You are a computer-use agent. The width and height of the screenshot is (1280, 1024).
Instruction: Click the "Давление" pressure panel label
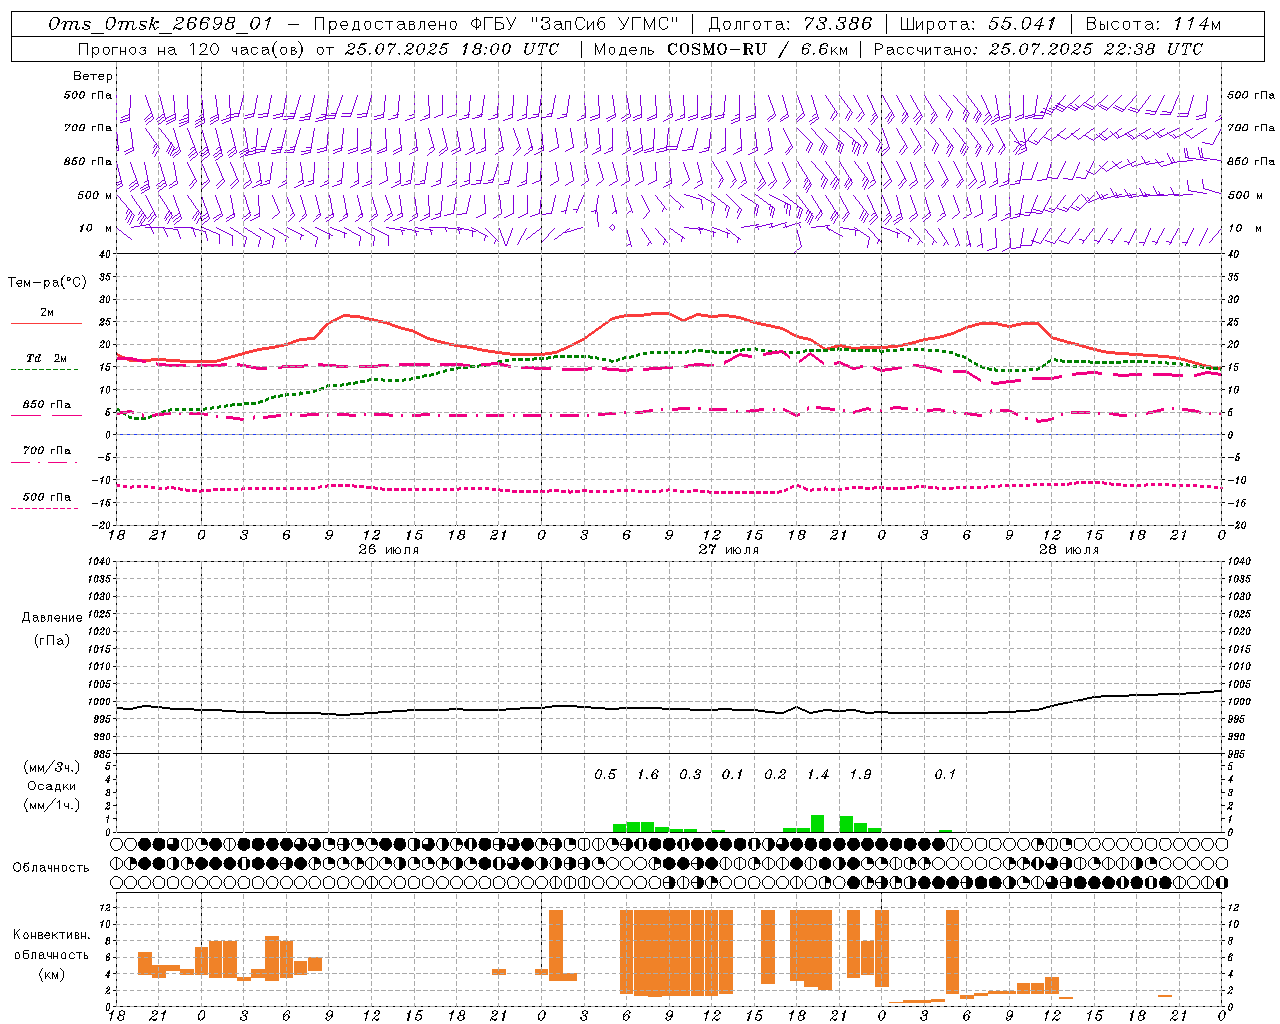(x=52, y=618)
